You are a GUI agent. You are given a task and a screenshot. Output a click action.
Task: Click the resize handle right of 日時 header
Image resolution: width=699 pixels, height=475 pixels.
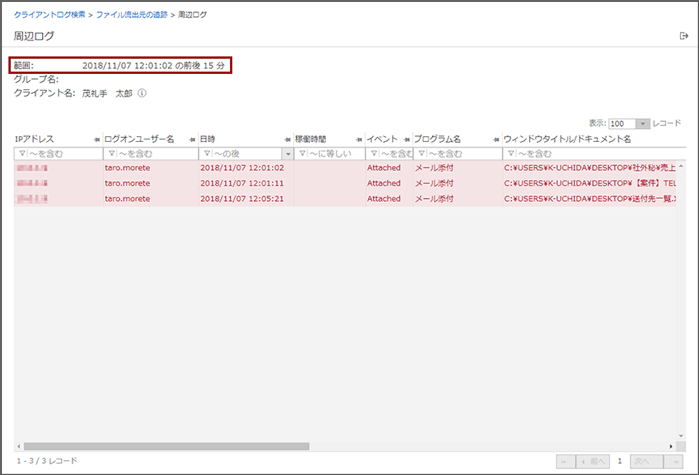point(286,139)
